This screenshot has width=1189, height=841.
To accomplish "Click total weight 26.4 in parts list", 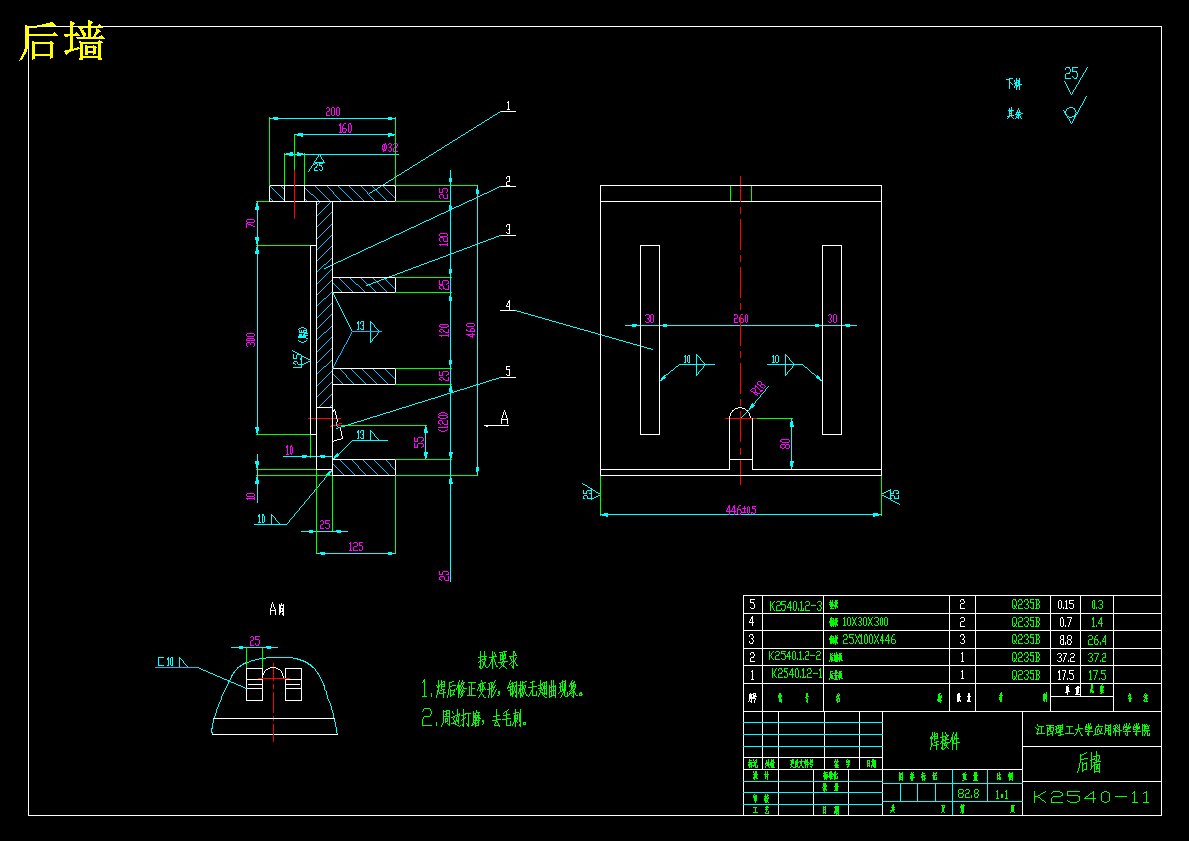I will (1096, 640).
